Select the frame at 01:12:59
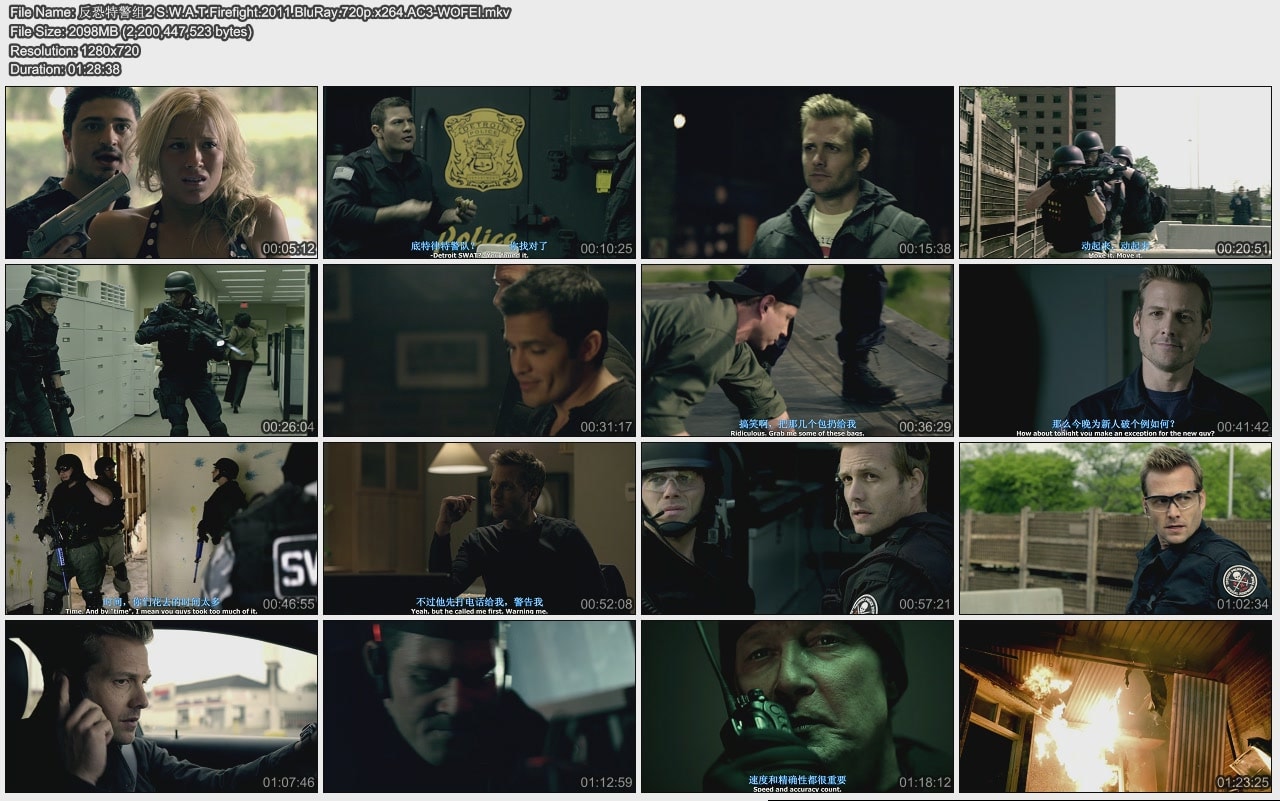The width and height of the screenshot is (1280, 801). (x=479, y=706)
